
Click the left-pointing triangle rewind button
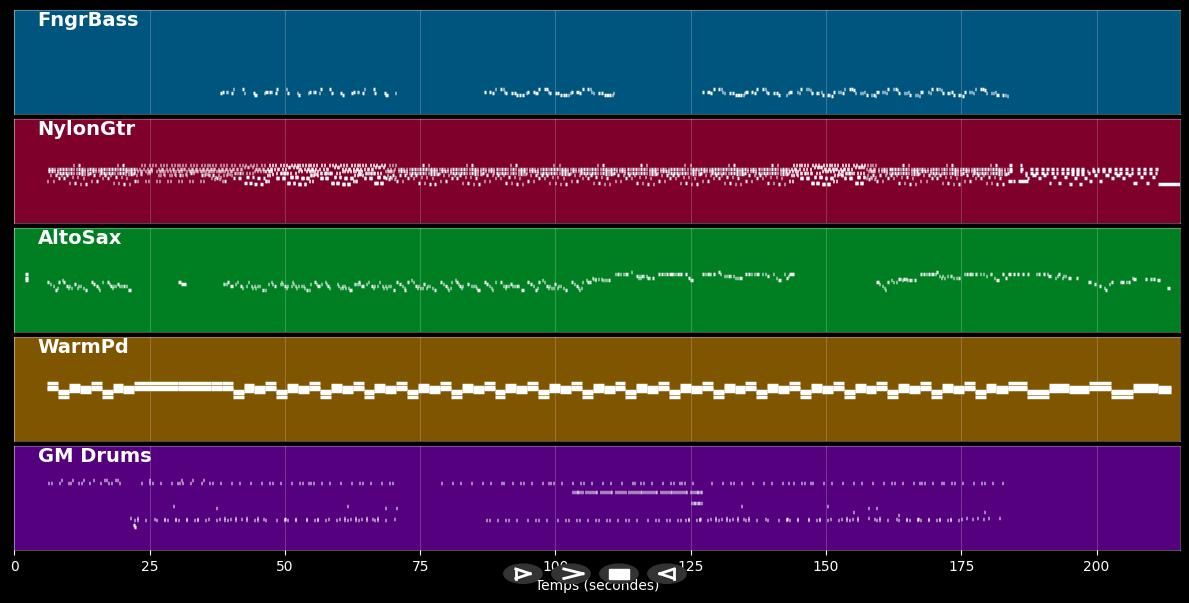click(x=666, y=574)
